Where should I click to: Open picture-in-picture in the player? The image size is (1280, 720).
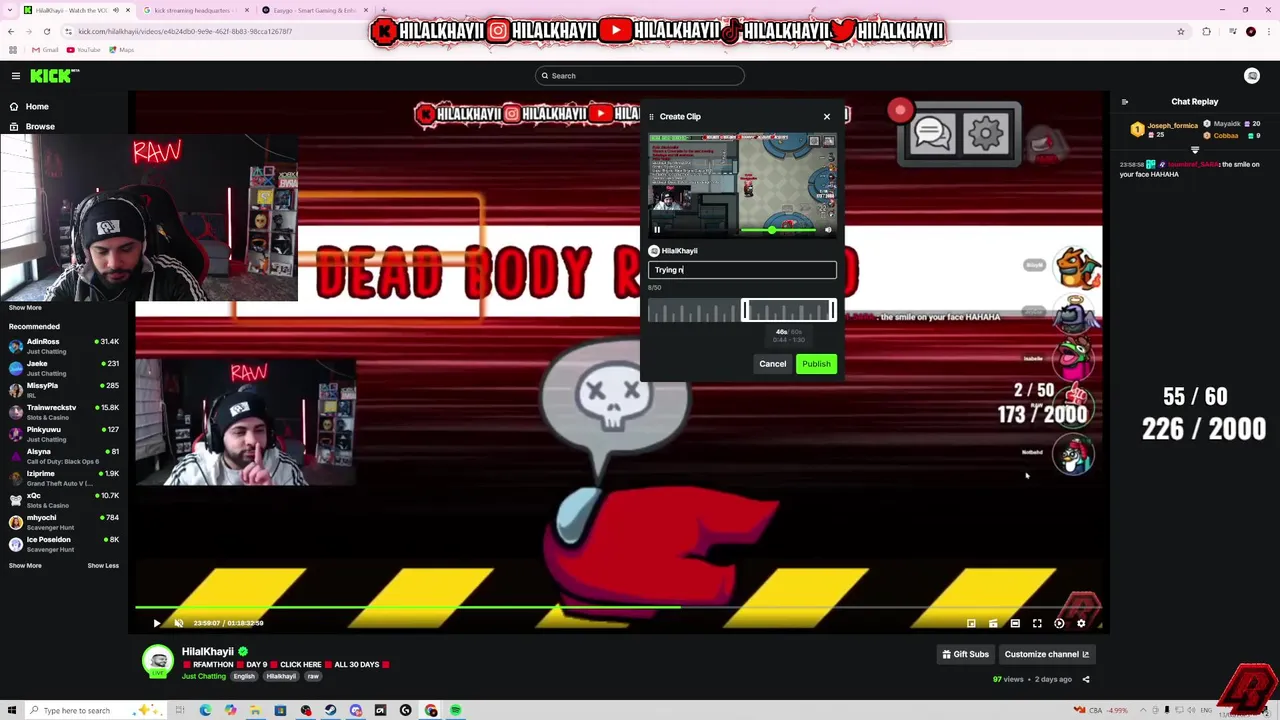tap(971, 623)
